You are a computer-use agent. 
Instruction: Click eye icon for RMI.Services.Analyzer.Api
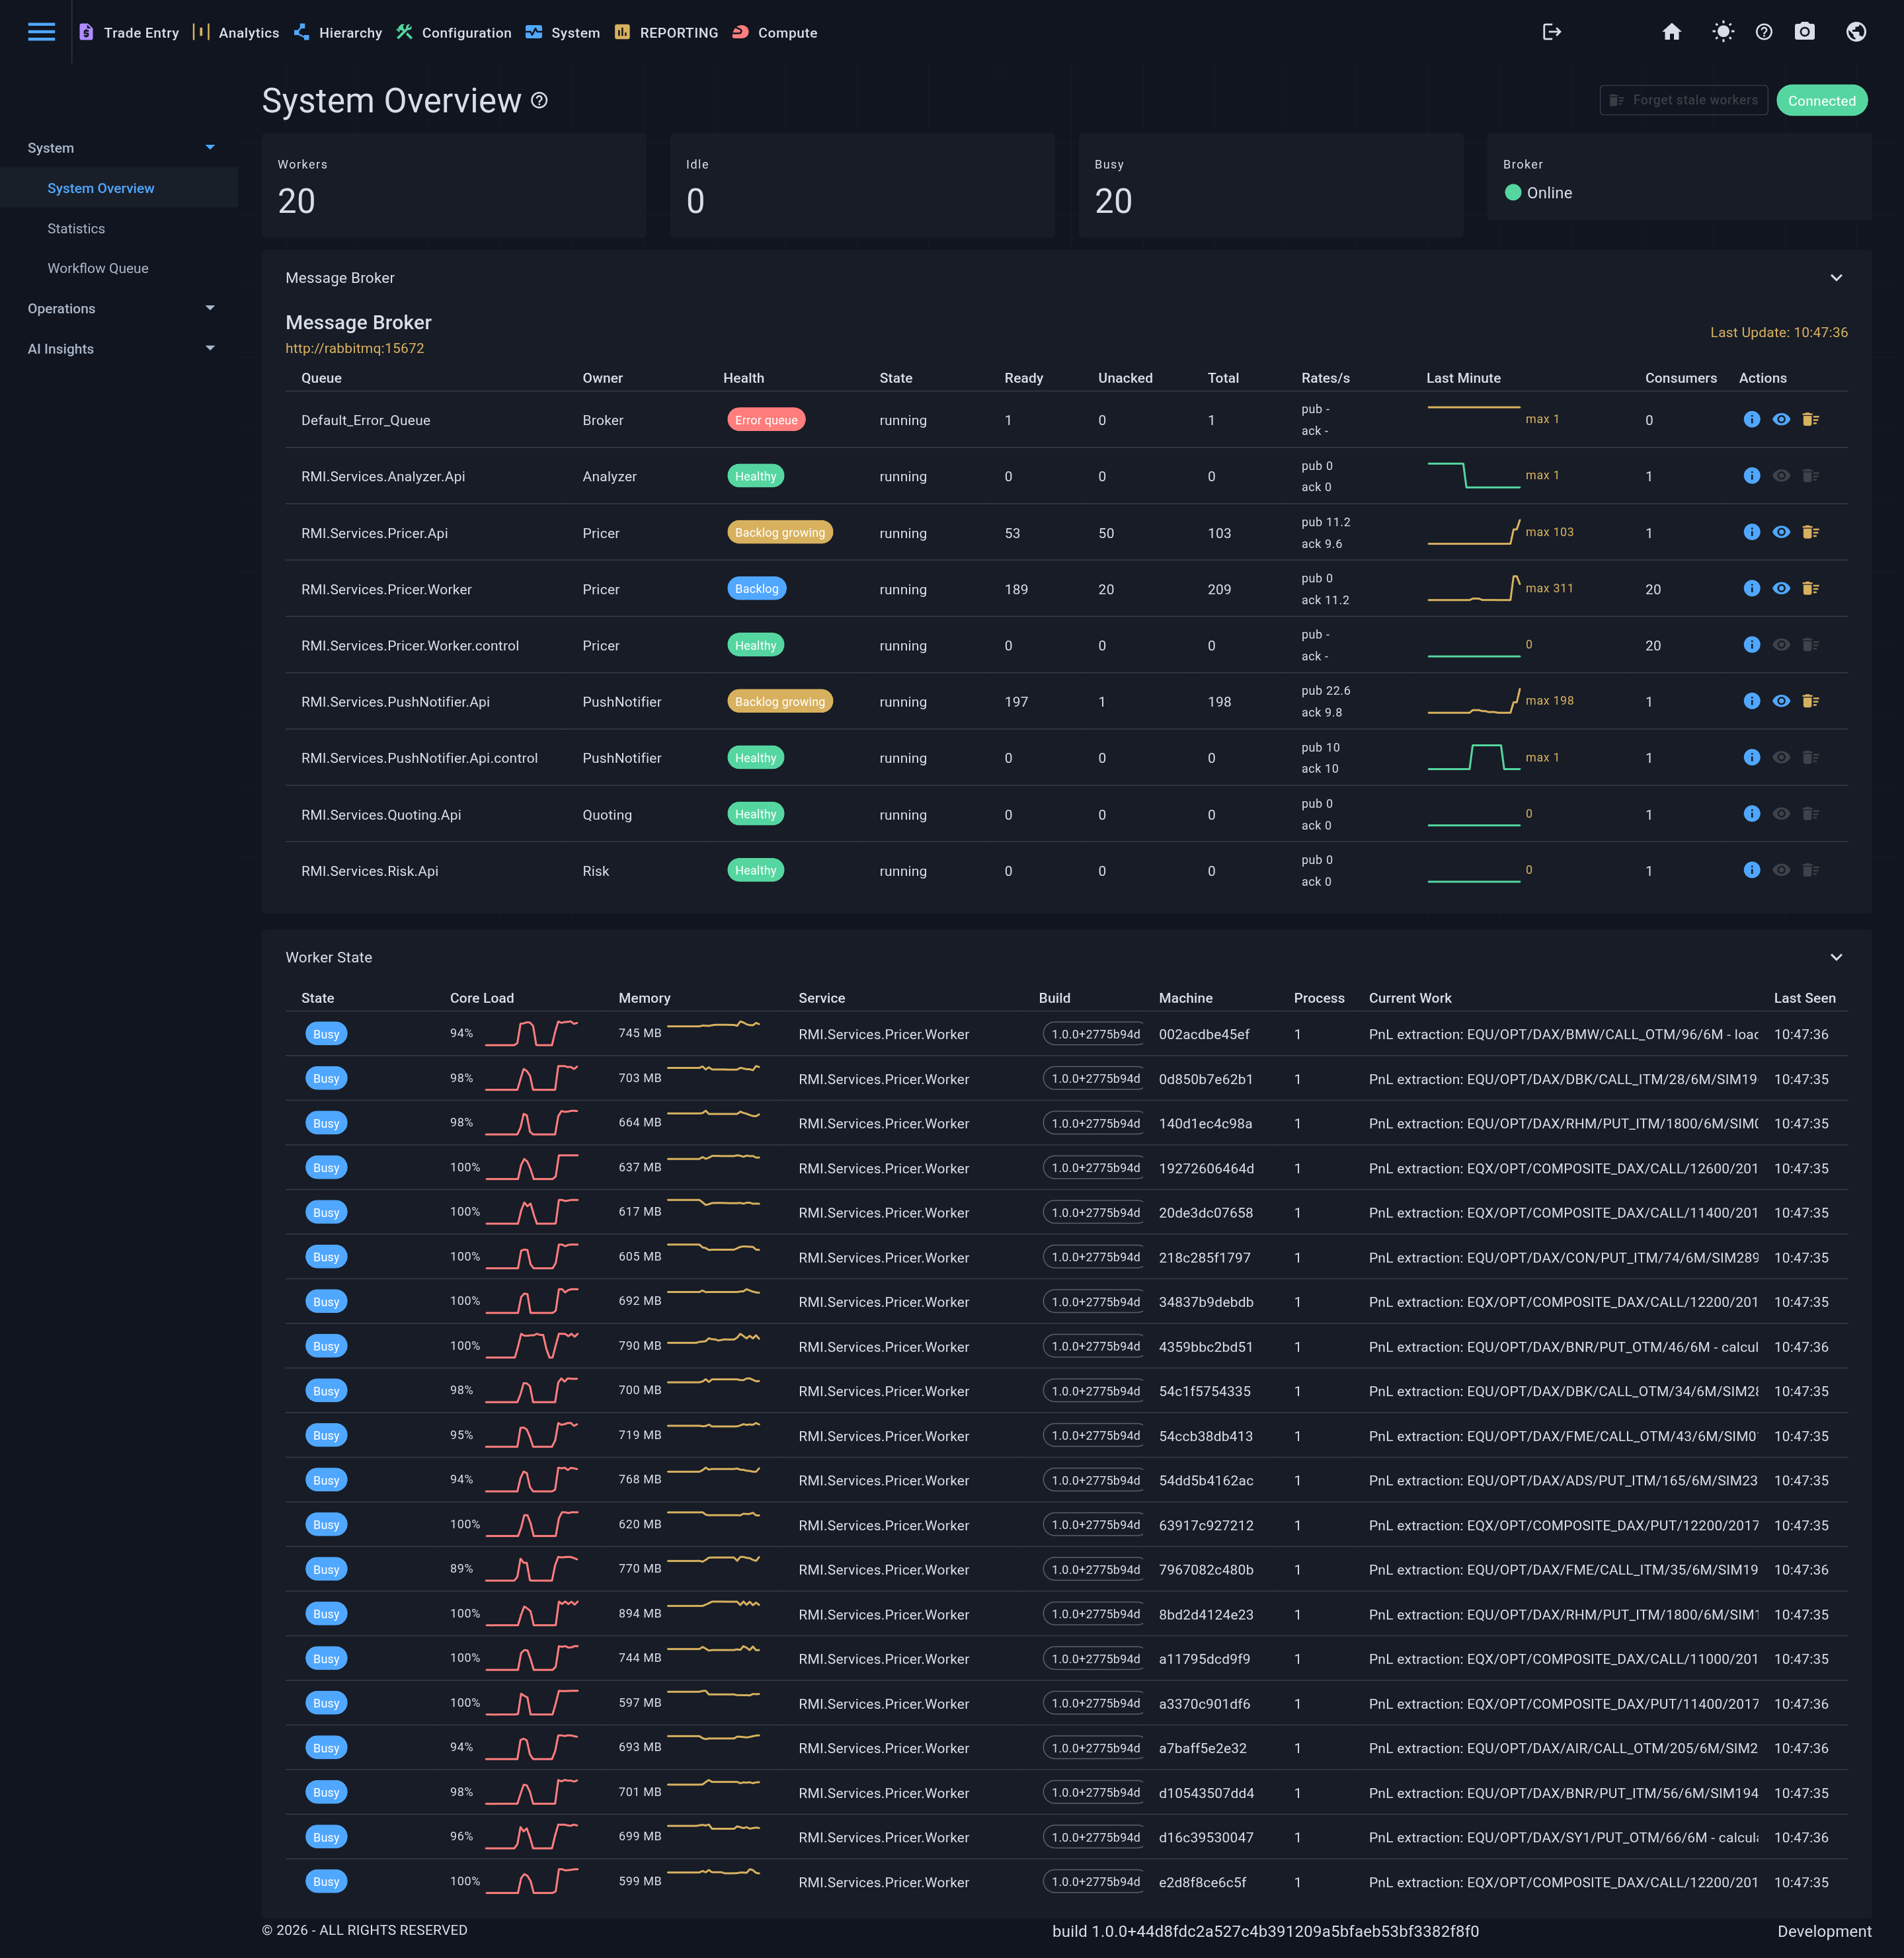1781,476
